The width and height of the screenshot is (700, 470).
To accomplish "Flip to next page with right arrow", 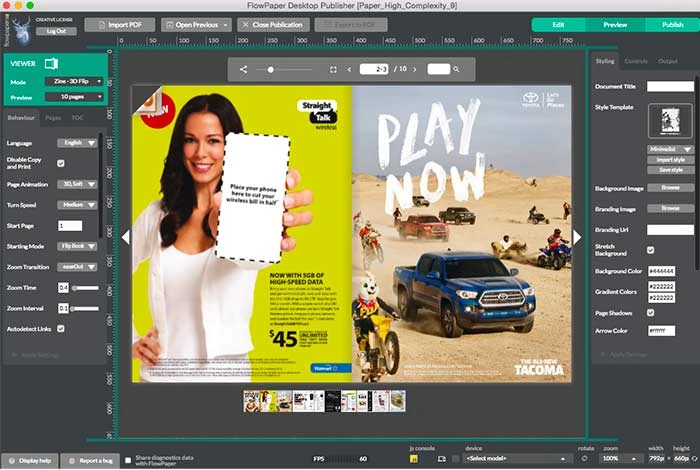I will pyautogui.click(x=576, y=237).
